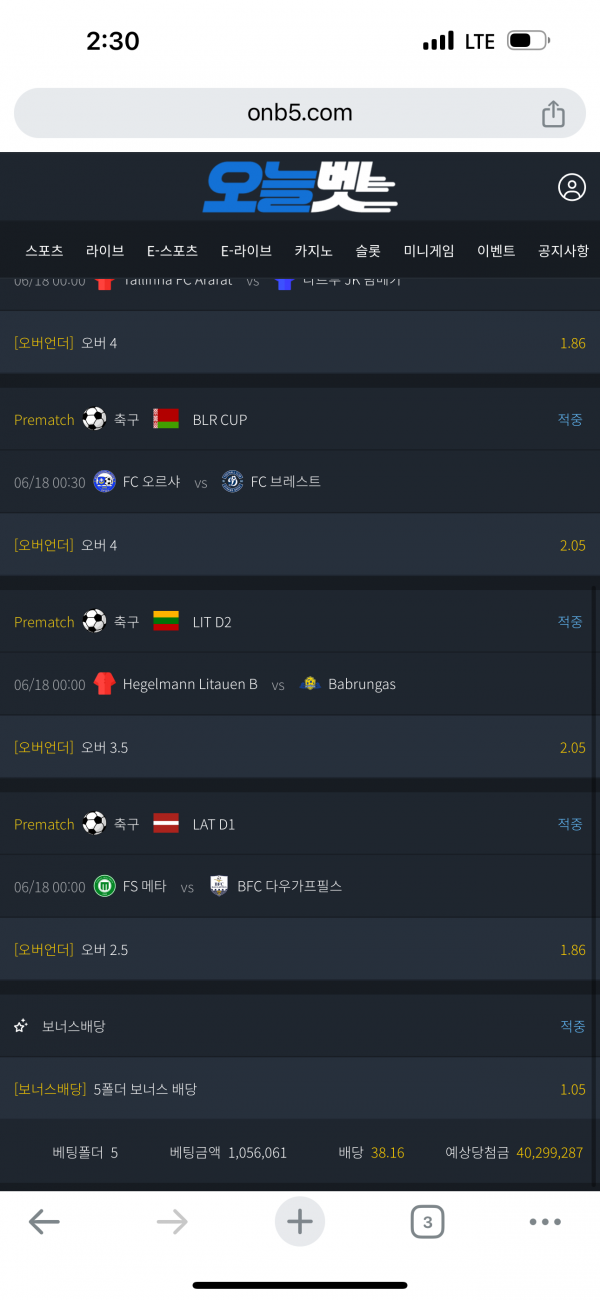Tap the Babrungas team logo
This screenshot has height=1300, width=600.
[310, 684]
